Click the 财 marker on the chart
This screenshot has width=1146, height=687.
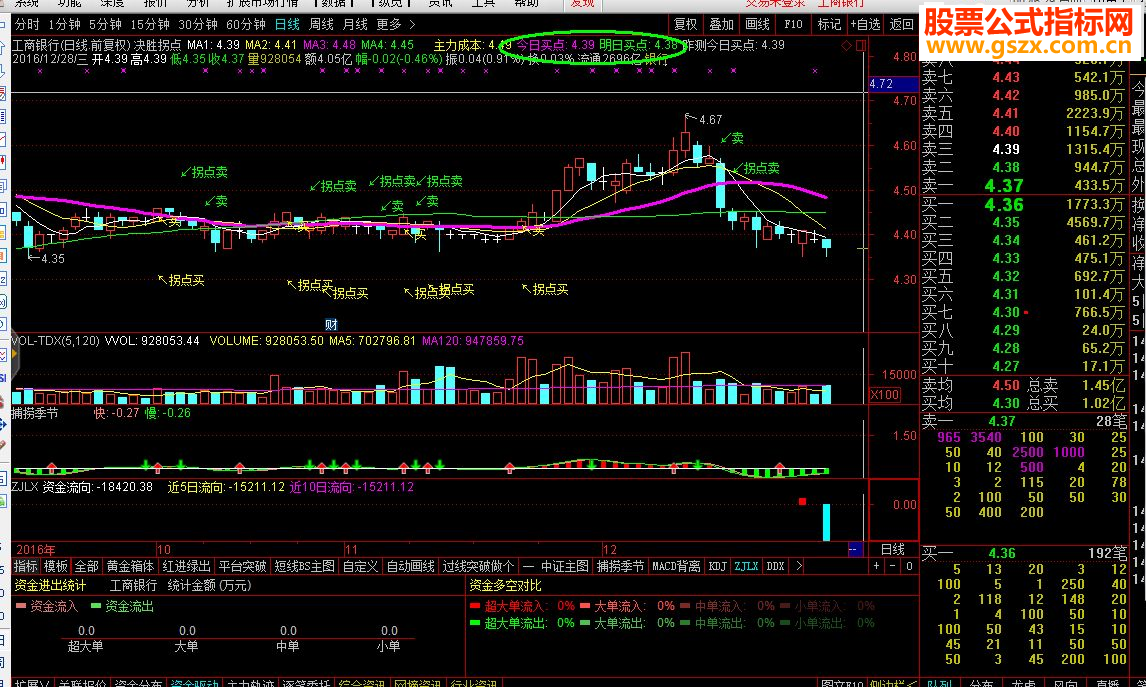pos(331,324)
